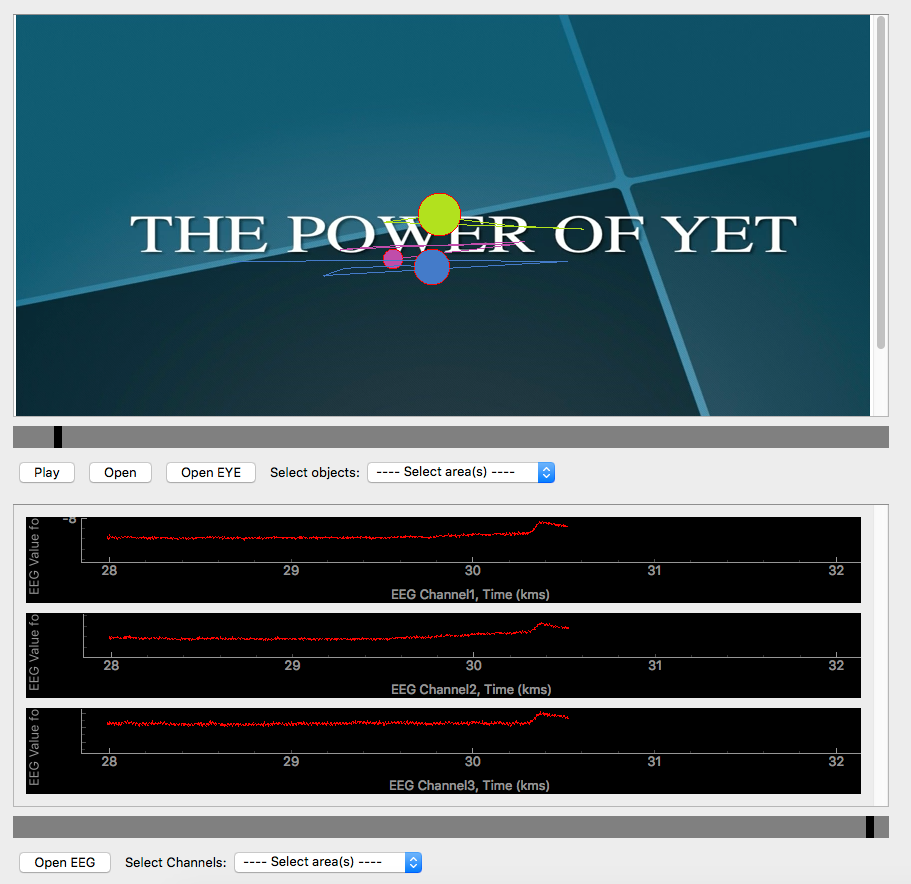
Task: Click the 'EEG Channel2, Time (kms)' label
Action: [471, 689]
